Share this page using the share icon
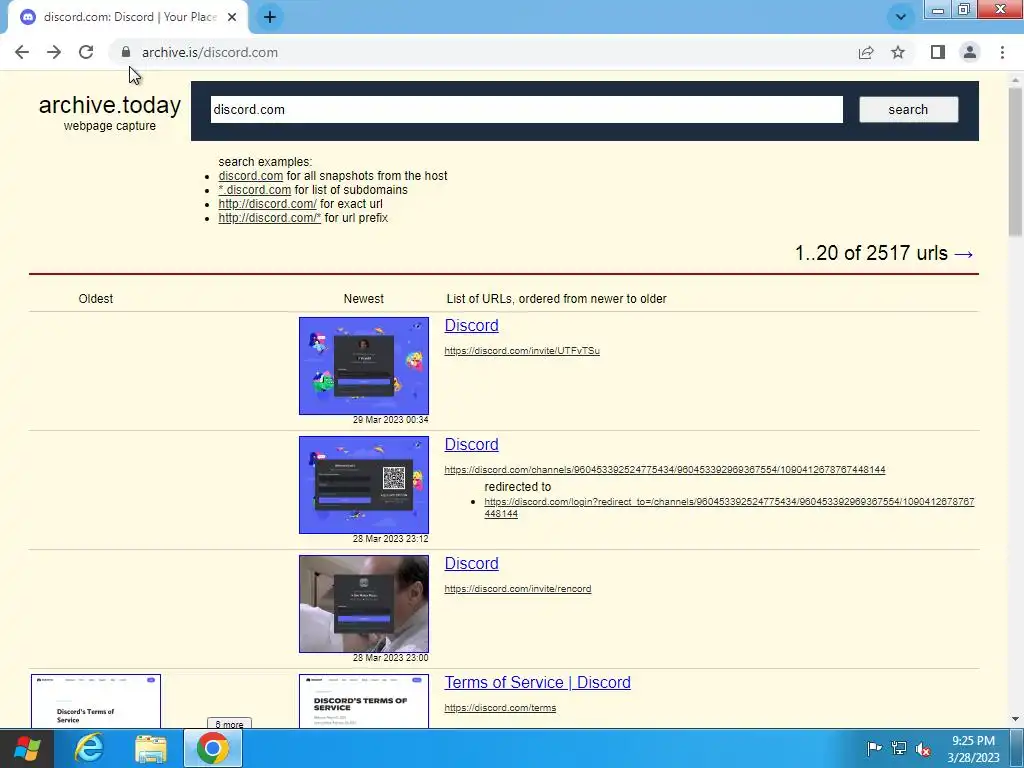The height and width of the screenshot is (768, 1024). point(866,52)
